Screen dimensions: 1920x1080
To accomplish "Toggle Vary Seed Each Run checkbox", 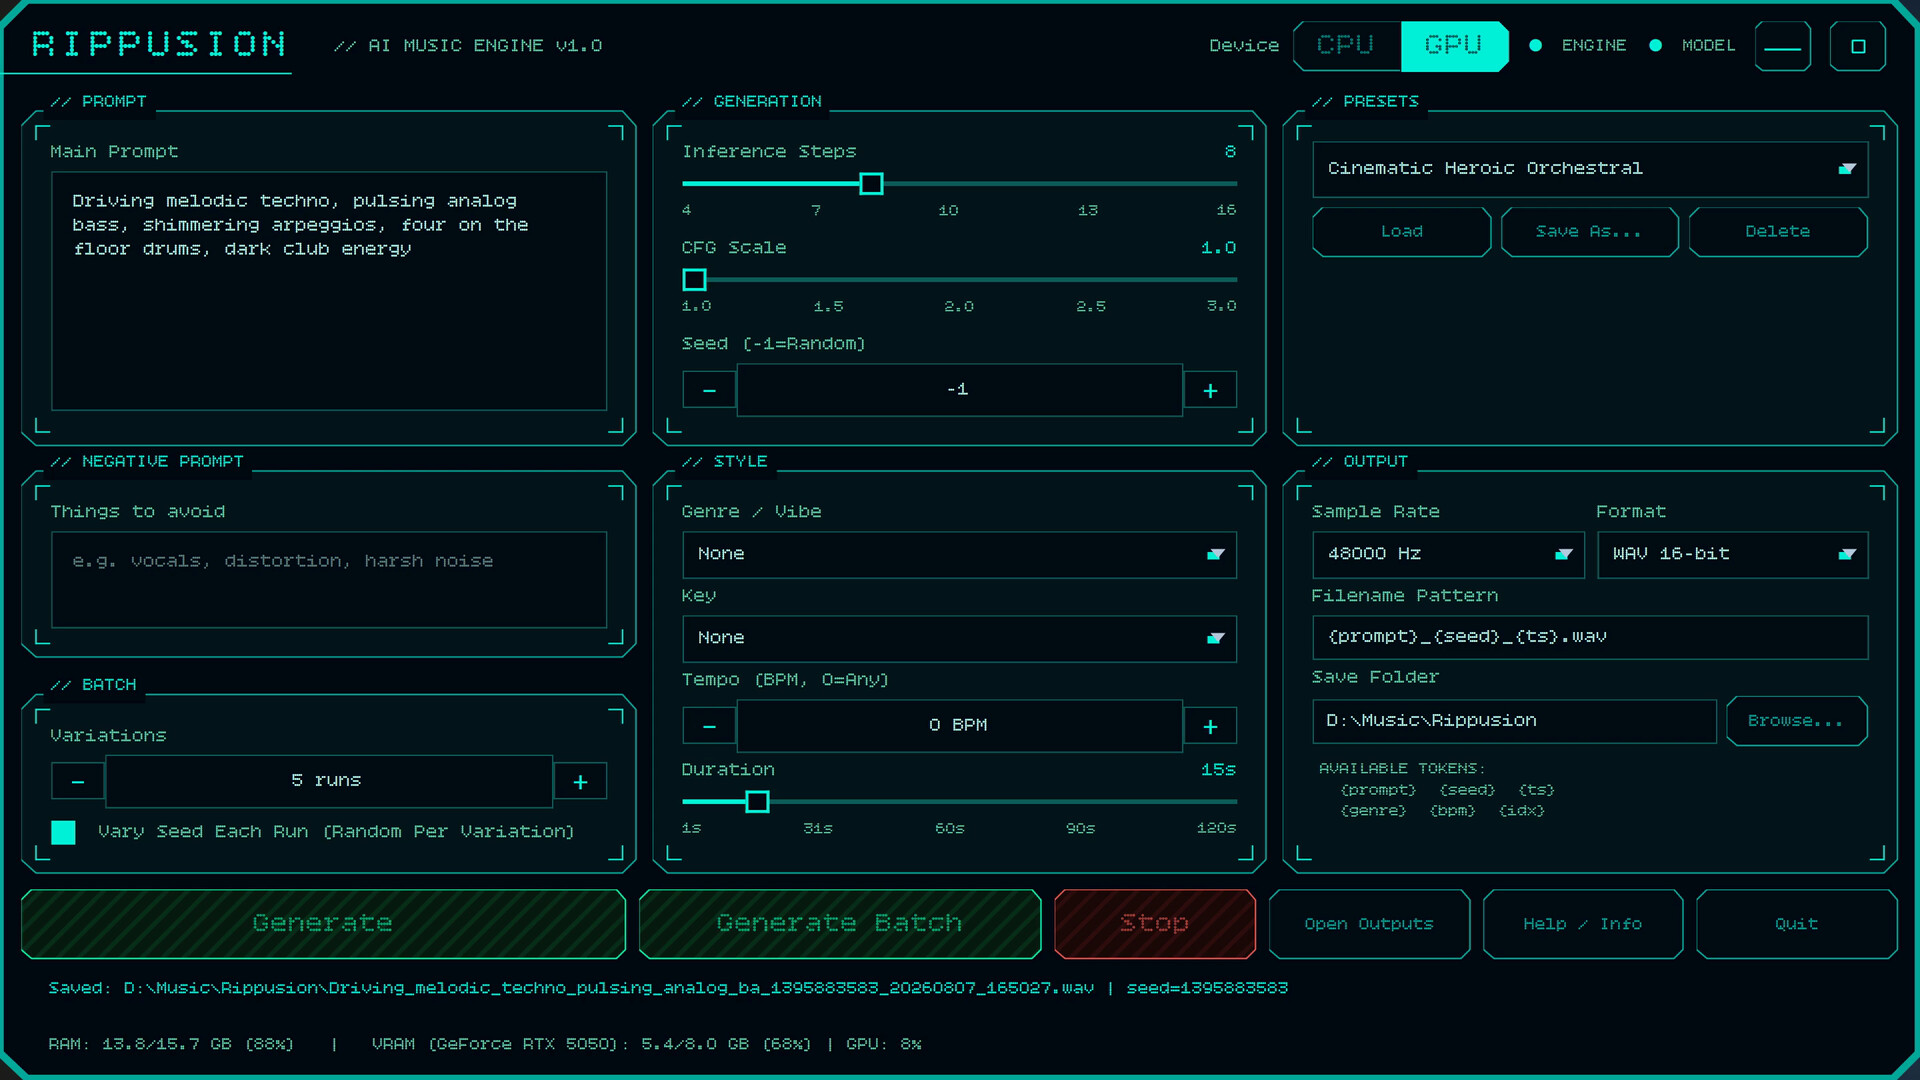I will (63, 832).
